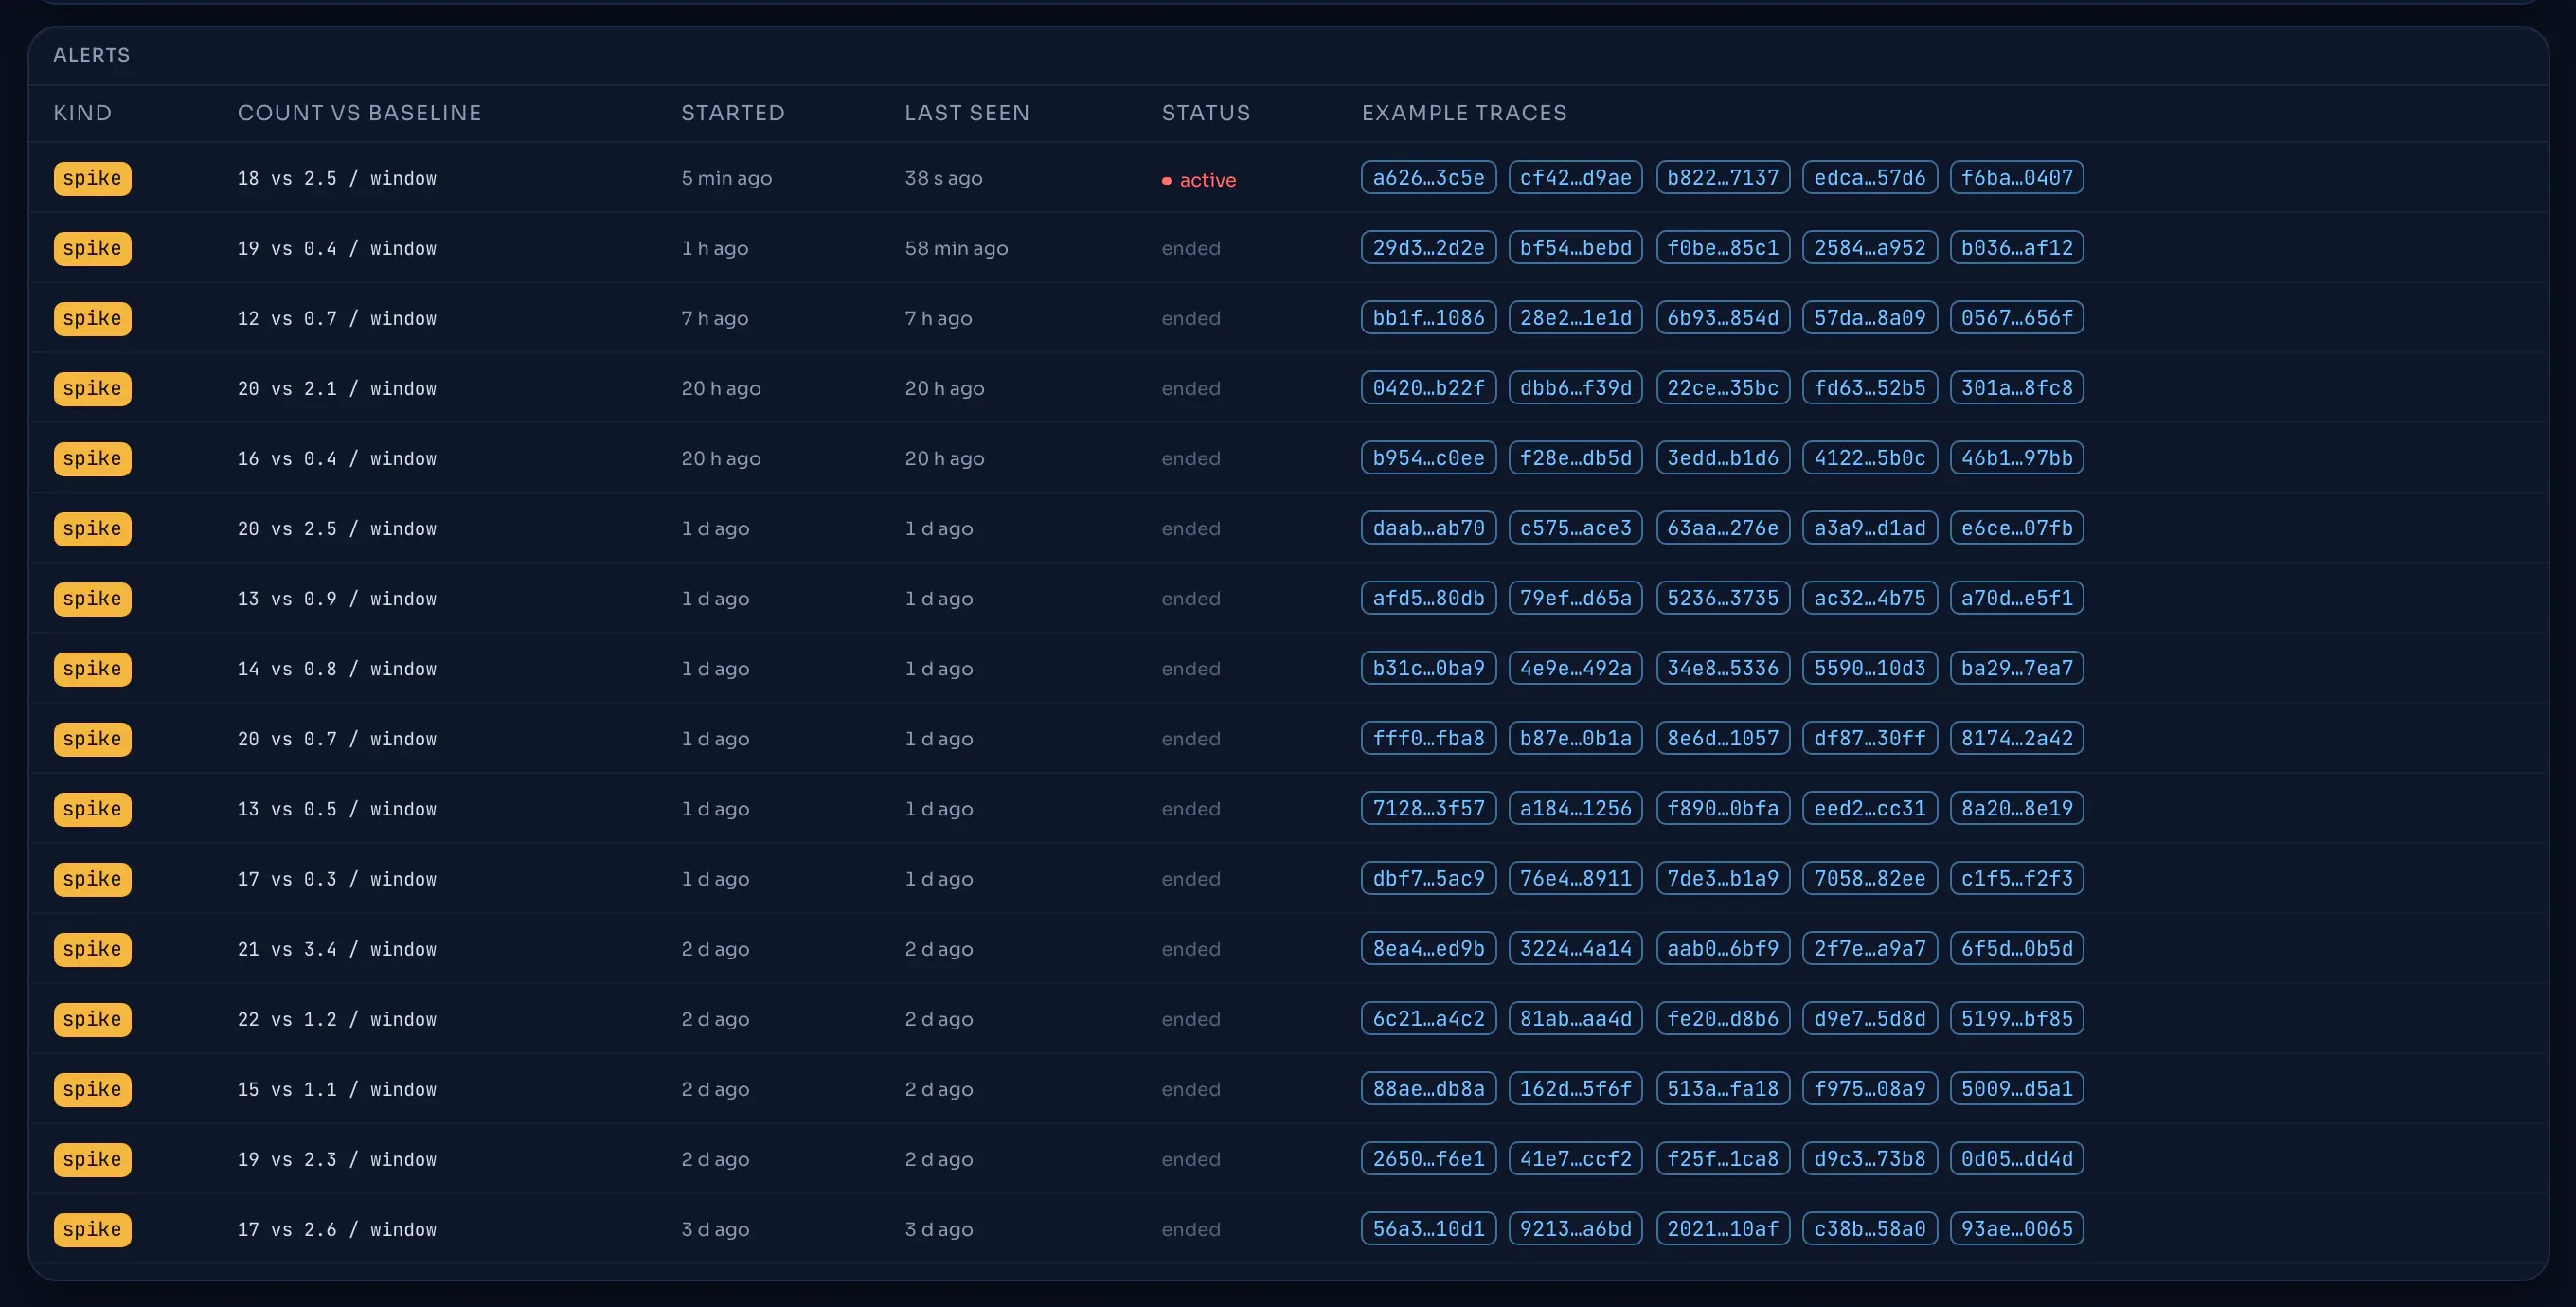Open example trace 57da…8a09
Viewport: 2576px width, 1307px height.
tap(1870, 318)
